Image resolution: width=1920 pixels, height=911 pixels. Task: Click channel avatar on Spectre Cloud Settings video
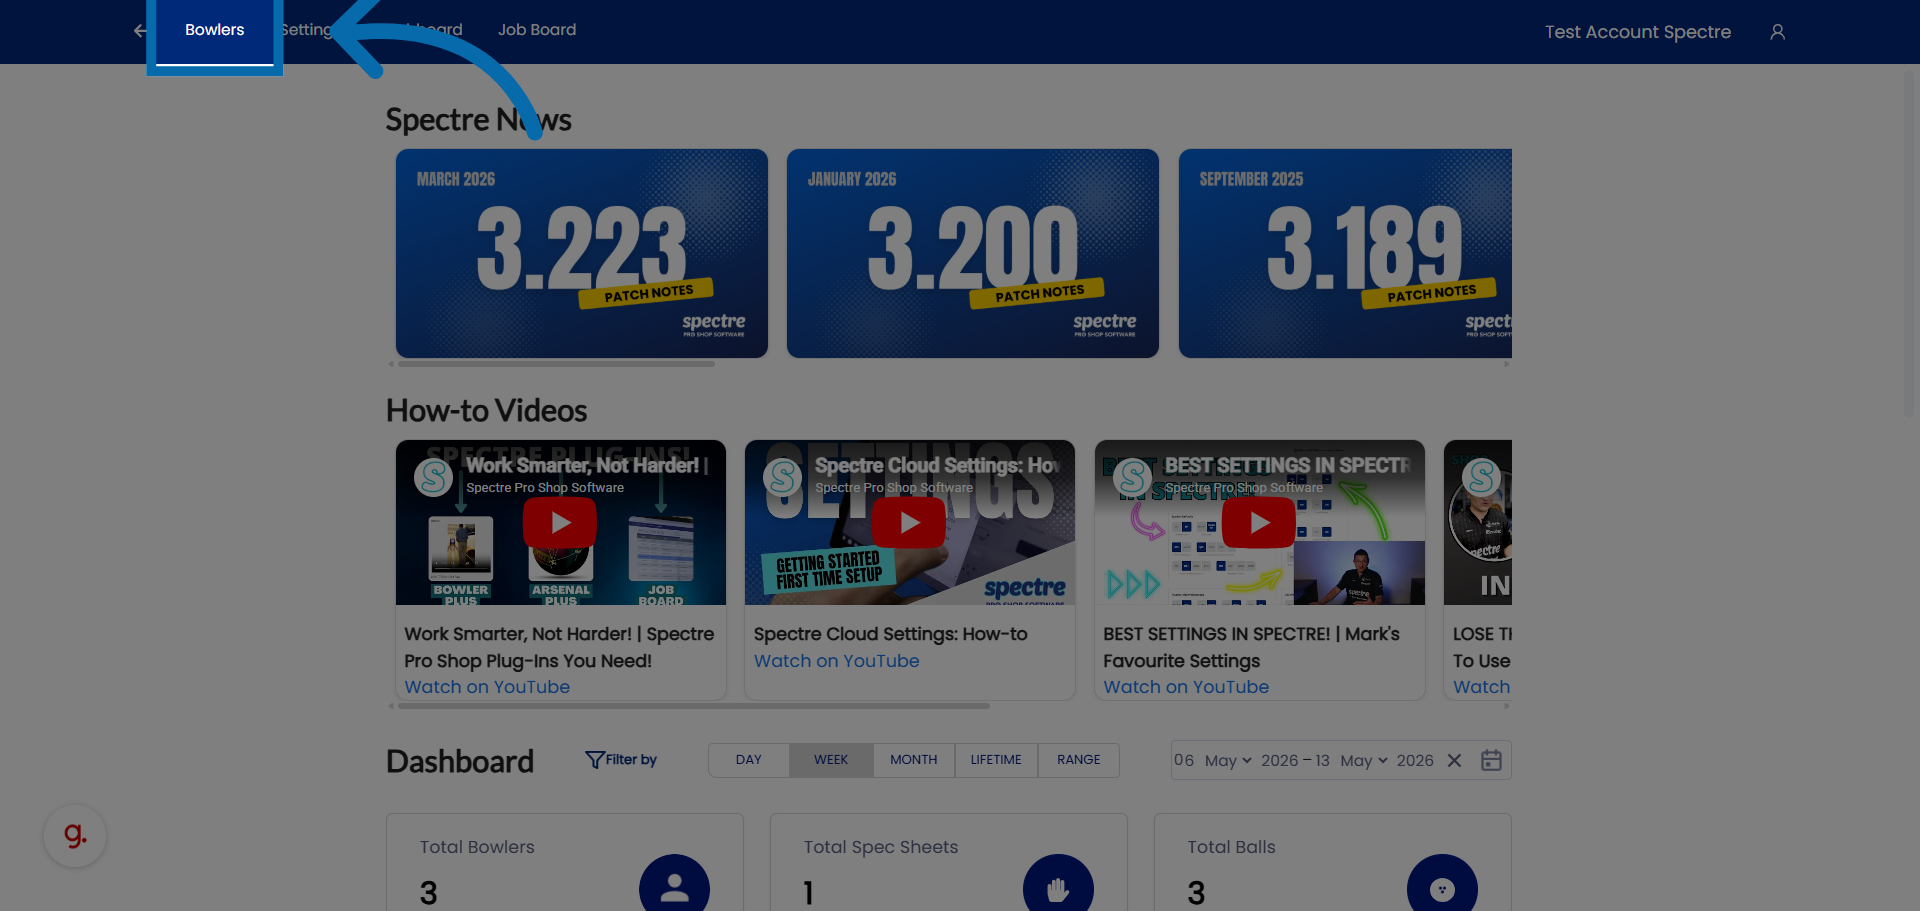click(x=783, y=477)
